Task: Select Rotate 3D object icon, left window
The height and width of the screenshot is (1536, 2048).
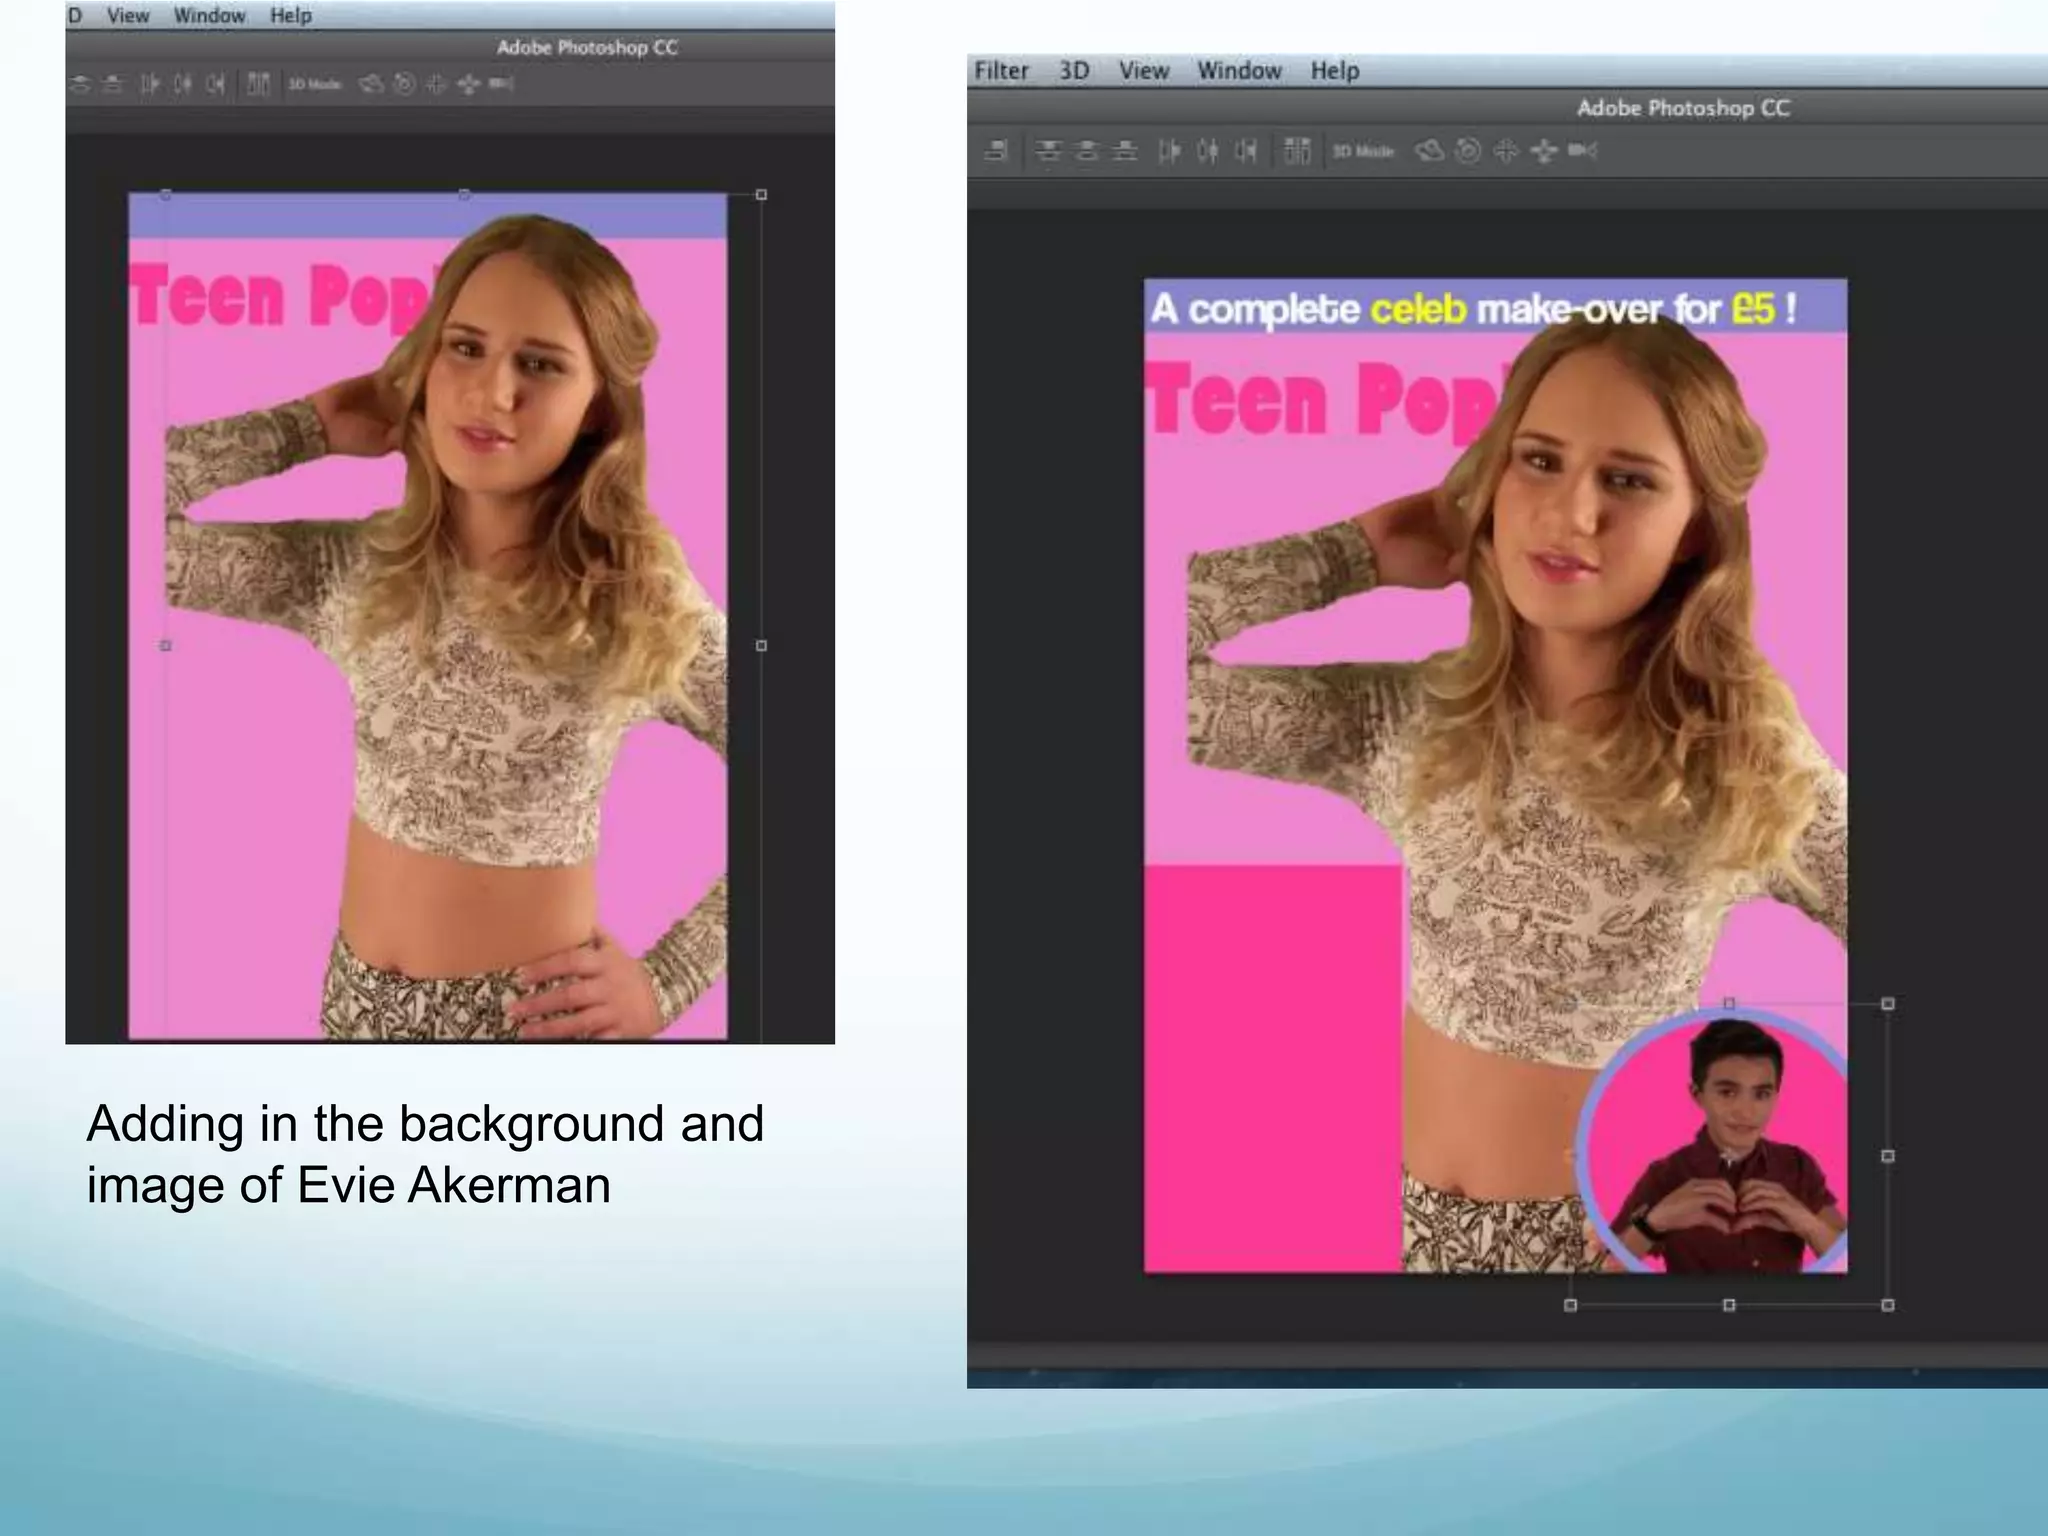Action: (x=372, y=84)
